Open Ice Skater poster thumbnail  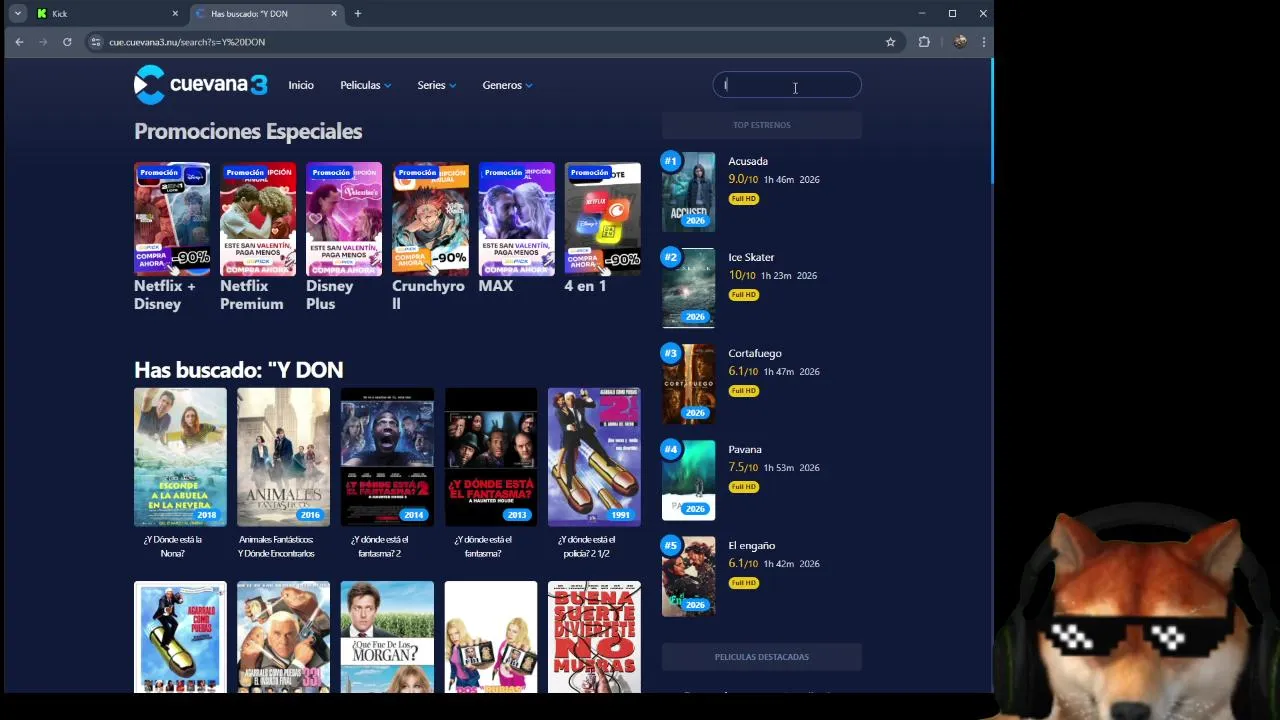tap(688, 288)
